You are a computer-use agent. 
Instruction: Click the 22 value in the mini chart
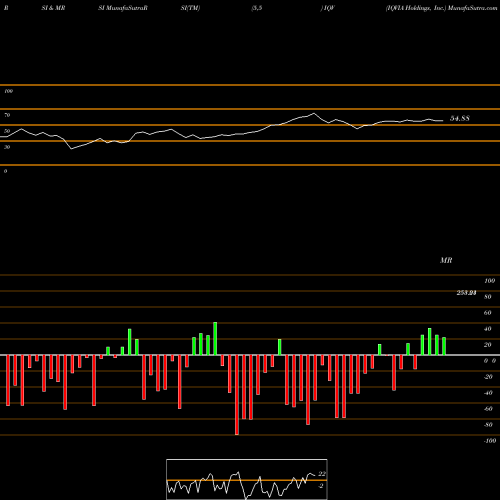[x=322, y=474]
